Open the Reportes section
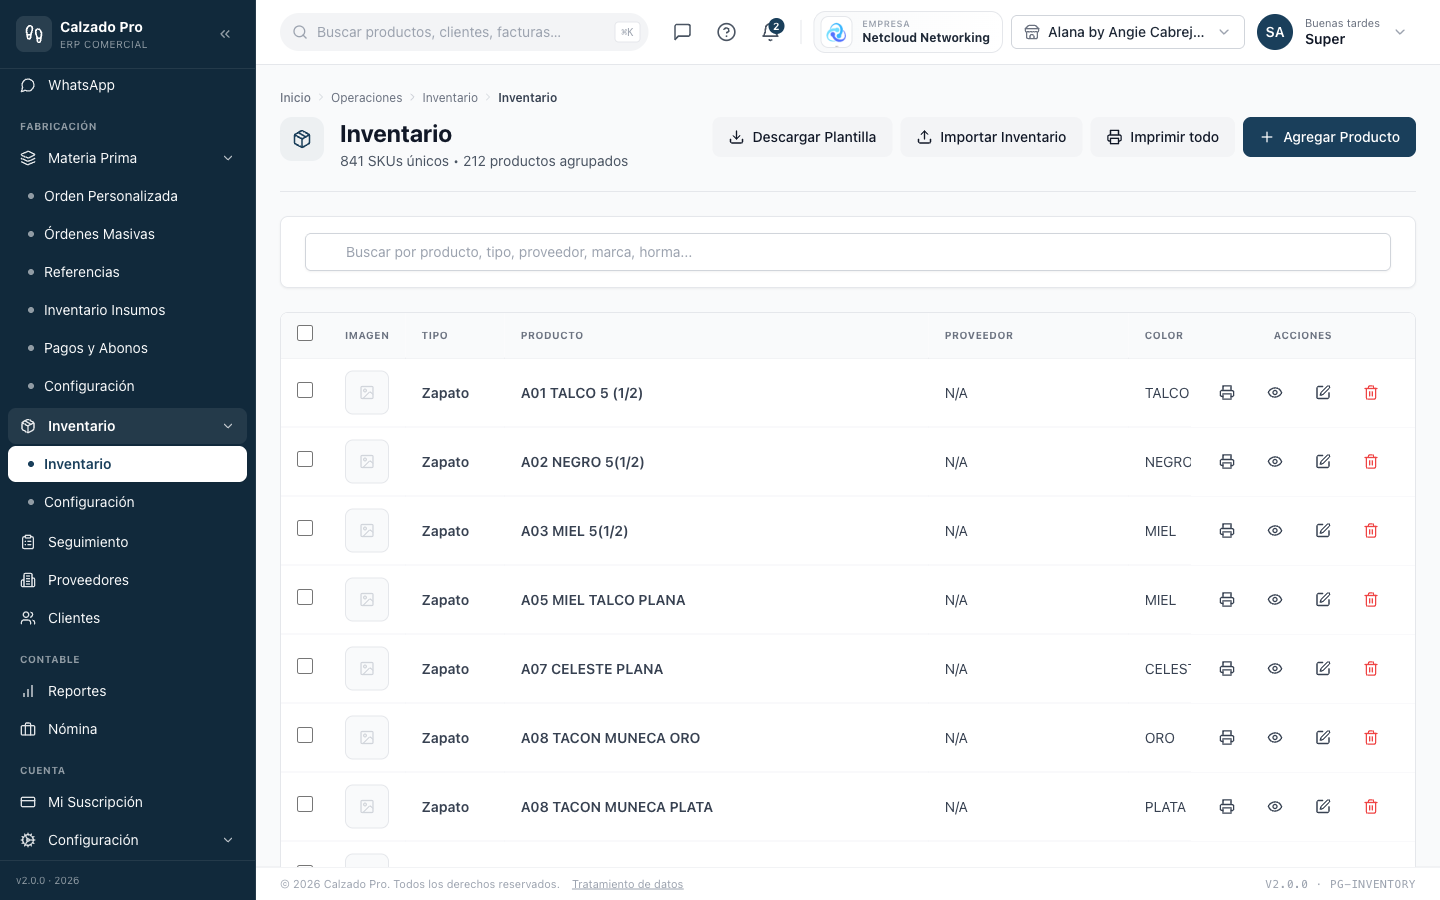This screenshot has width=1440, height=900. point(127,691)
